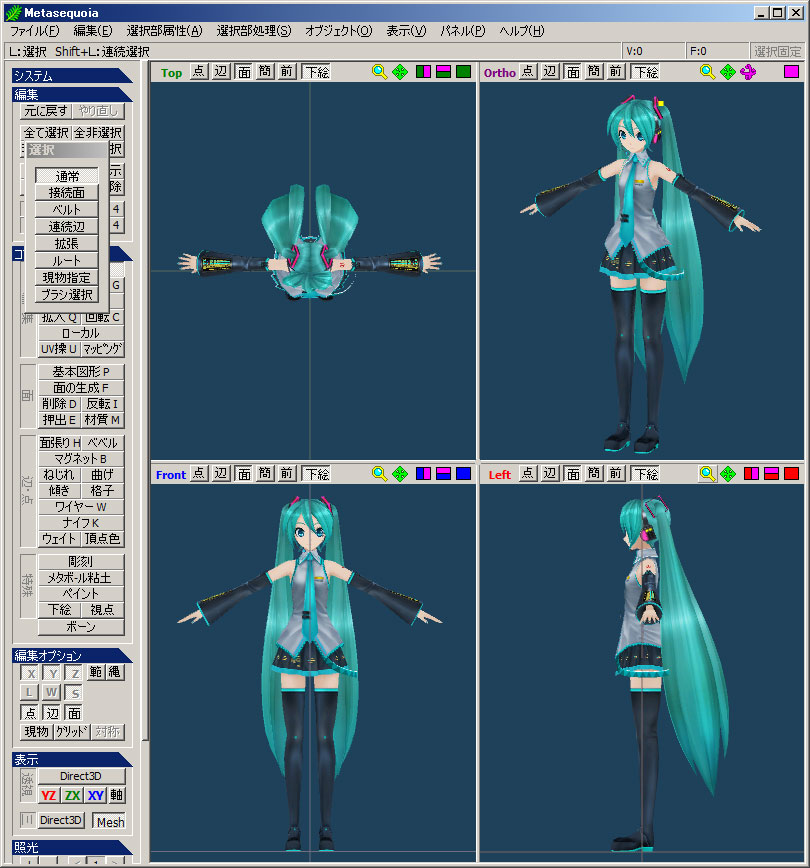Screen dimensions: 810x868
Task: Toggle 下絵 background image in Left viewport
Action: tap(645, 474)
